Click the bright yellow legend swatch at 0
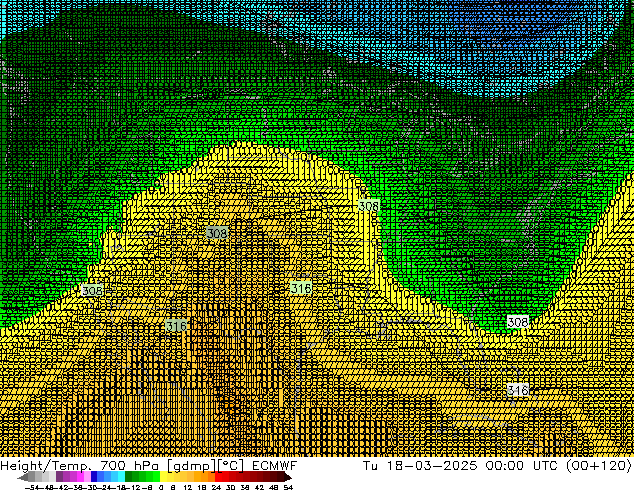The height and width of the screenshot is (490, 634). [163, 477]
